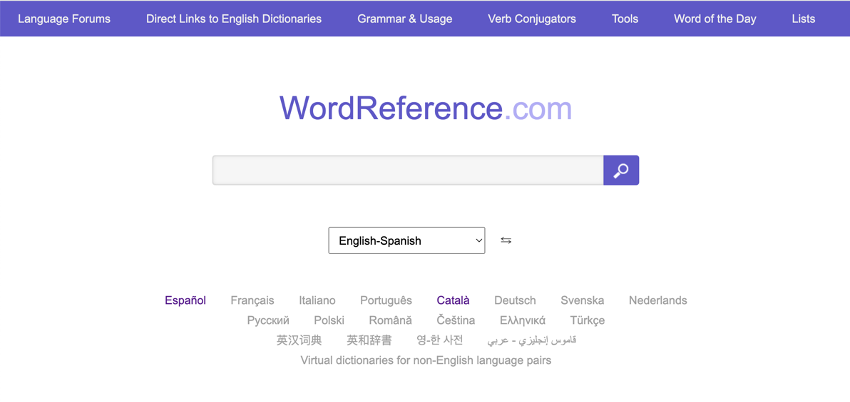
Task: Switch site language to Deutsch
Action: point(515,300)
